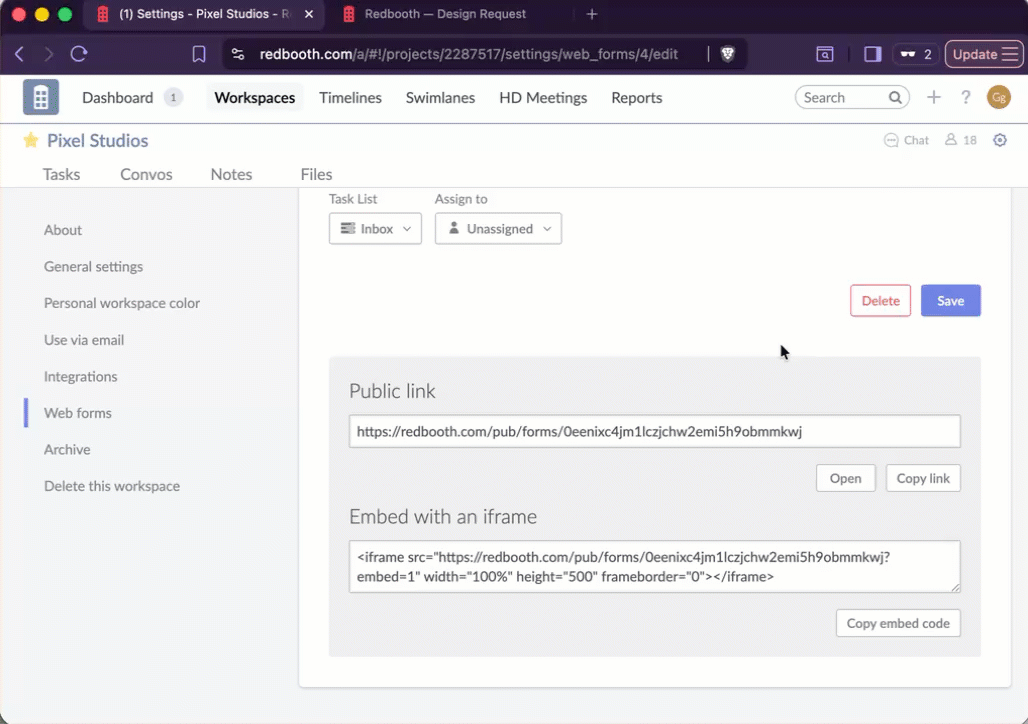Click the page search icon in toolbar
Viewport: 1028px width, 724px height.
click(825, 54)
